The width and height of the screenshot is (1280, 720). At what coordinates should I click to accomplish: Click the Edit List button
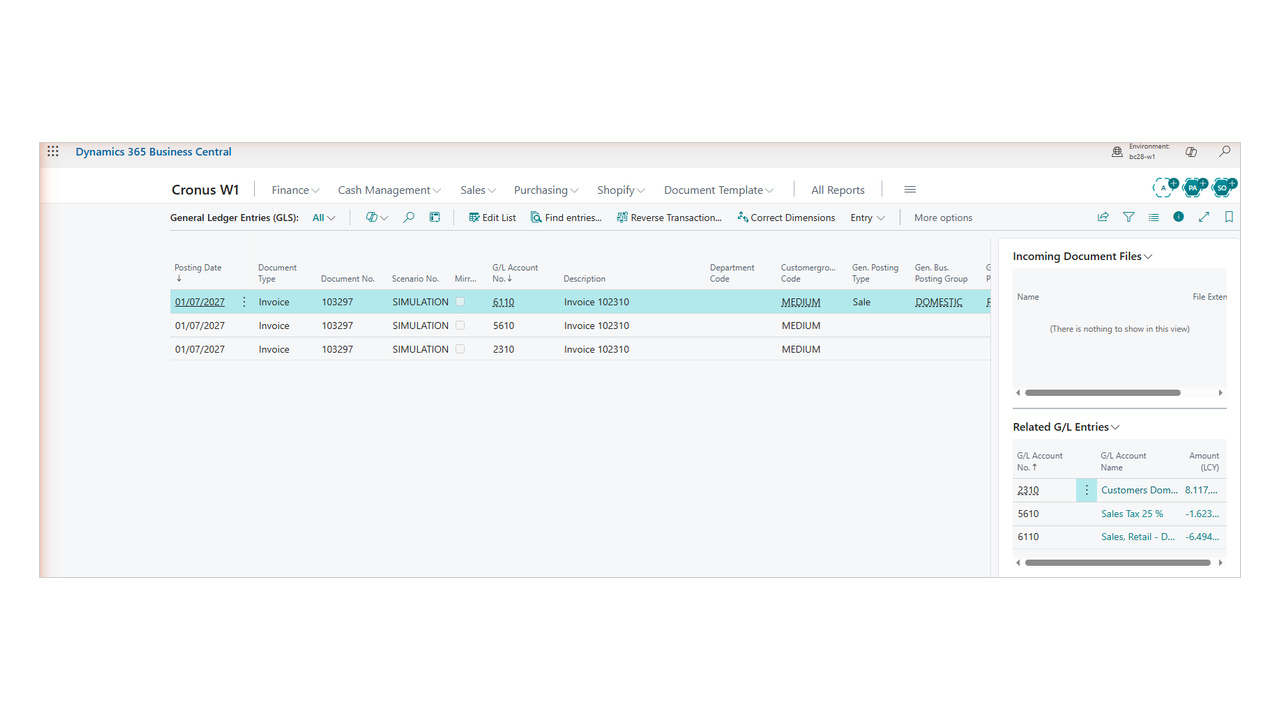(493, 217)
